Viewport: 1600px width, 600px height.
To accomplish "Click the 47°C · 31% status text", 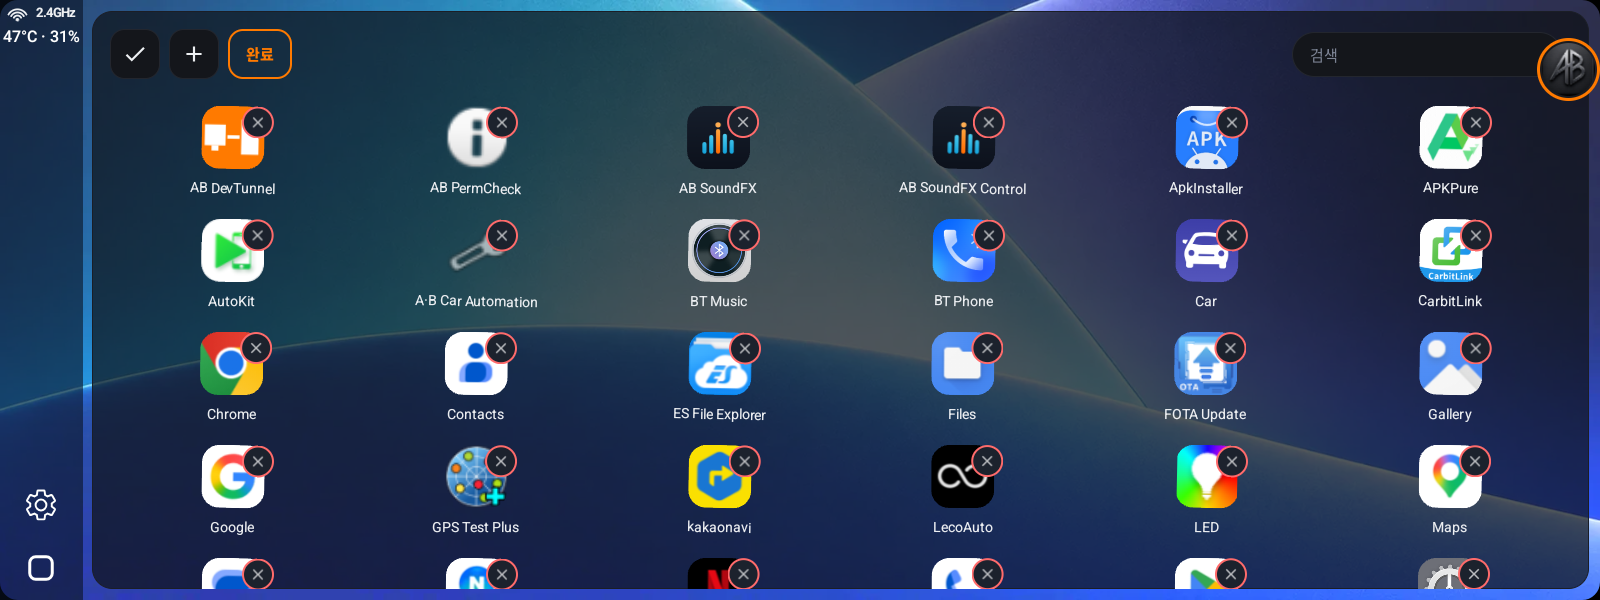I will pyautogui.click(x=41, y=36).
